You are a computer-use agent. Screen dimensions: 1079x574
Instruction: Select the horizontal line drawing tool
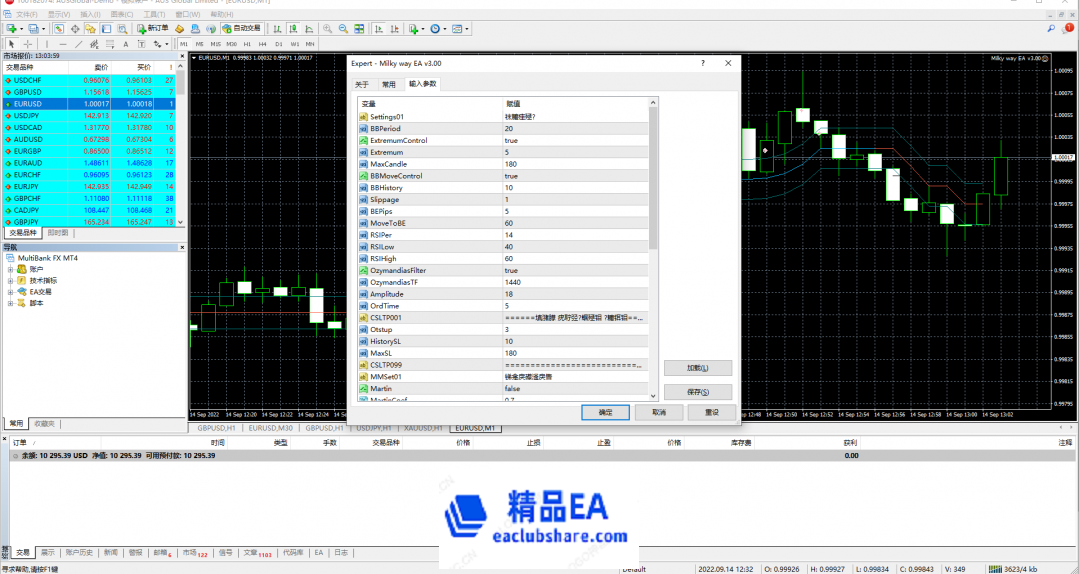pos(63,44)
